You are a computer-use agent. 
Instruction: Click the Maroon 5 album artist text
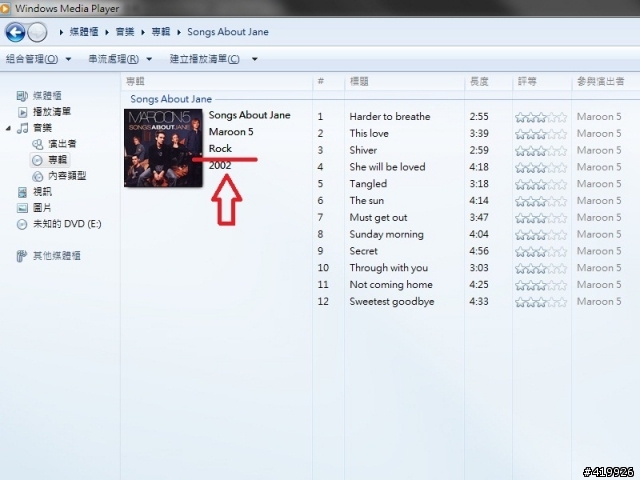[x=231, y=132]
